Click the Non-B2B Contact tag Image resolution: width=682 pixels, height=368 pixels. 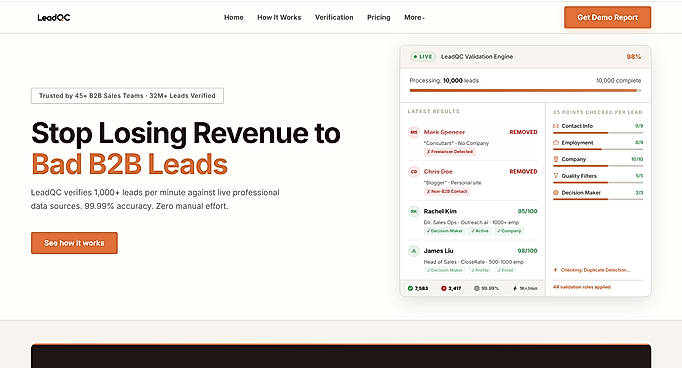pos(447,191)
